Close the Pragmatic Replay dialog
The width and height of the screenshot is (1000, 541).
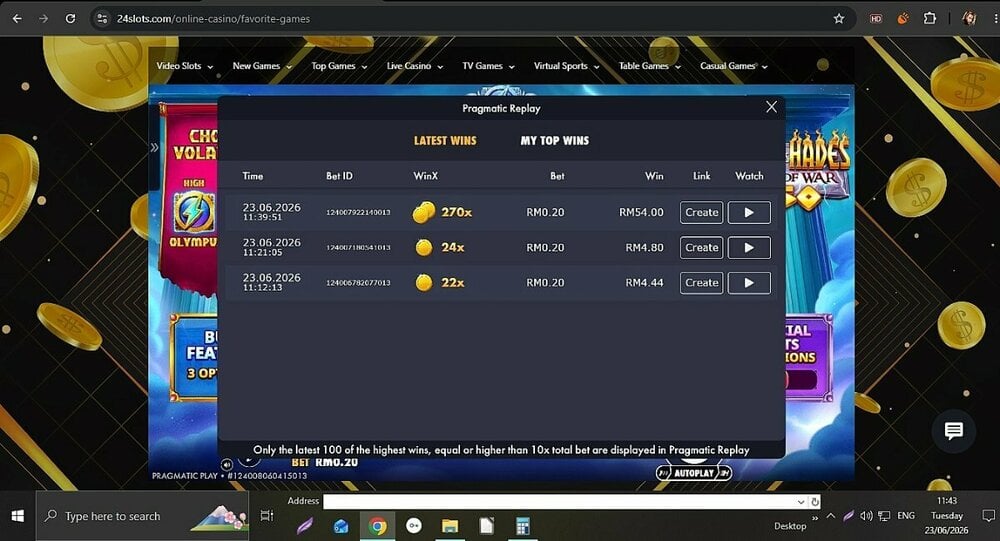[x=771, y=107]
